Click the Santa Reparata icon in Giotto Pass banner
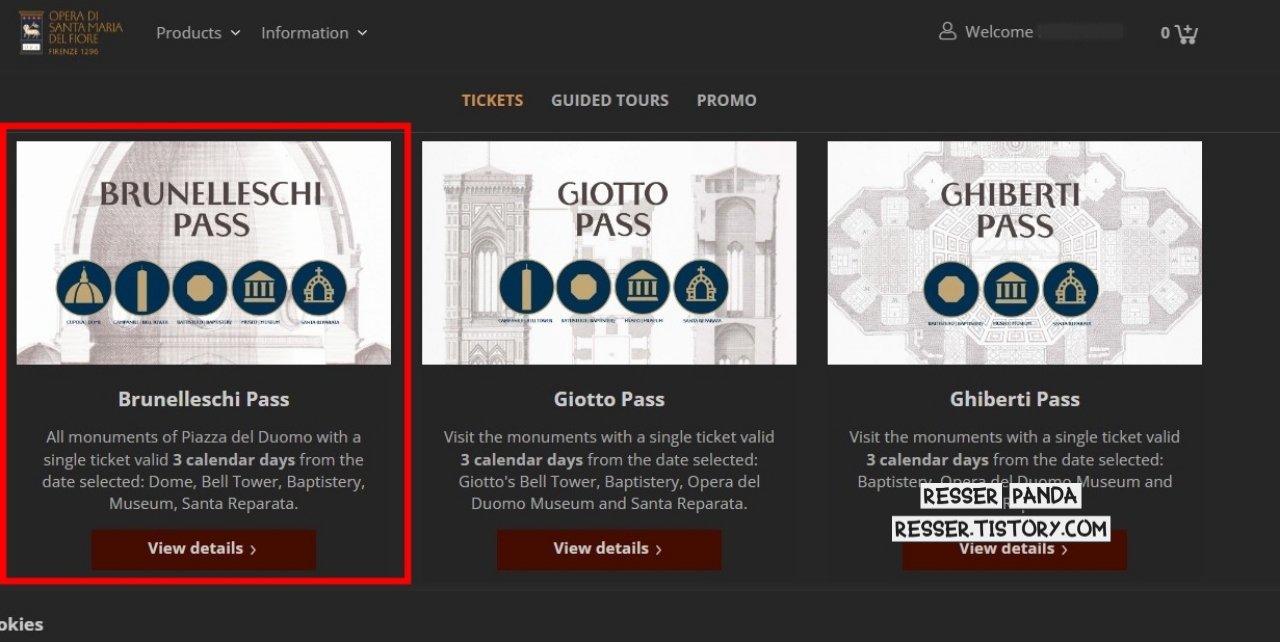The image size is (1280, 642). [x=701, y=288]
